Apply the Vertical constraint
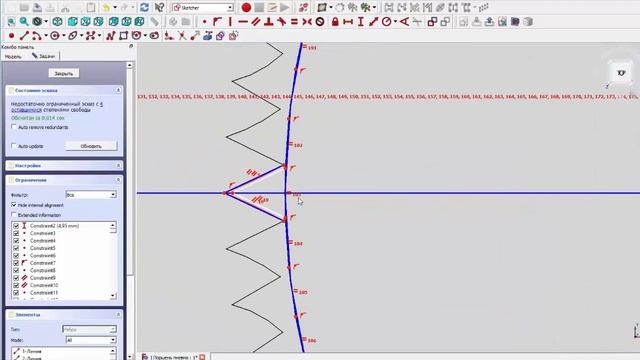The image size is (640, 360). pyautogui.click(x=230, y=22)
